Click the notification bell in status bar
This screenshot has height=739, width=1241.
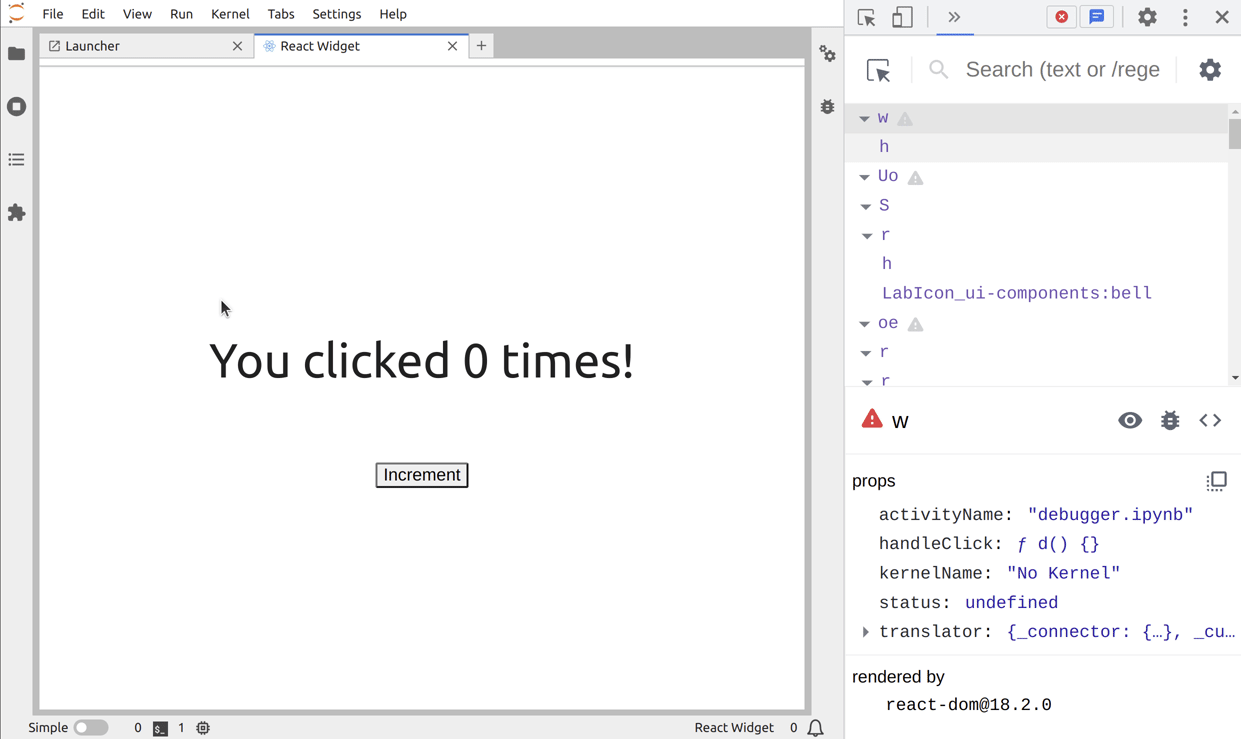pyautogui.click(x=816, y=728)
